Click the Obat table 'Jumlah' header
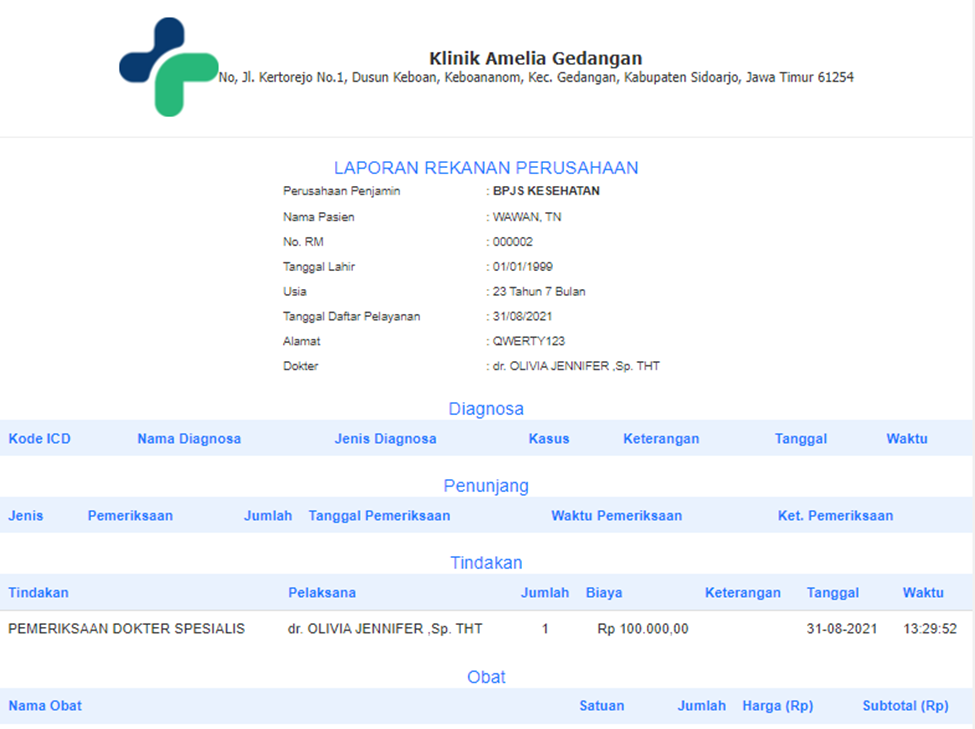This screenshot has height=729, width=975. coord(702,706)
